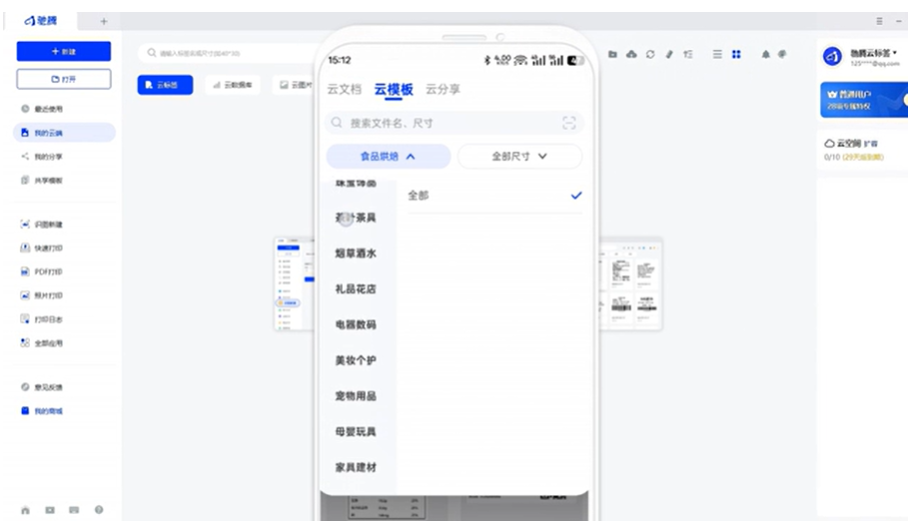Click the 意见反馈 feedback icon
The width and height of the screenshot is (911, 523).
[x=25, y=387]
